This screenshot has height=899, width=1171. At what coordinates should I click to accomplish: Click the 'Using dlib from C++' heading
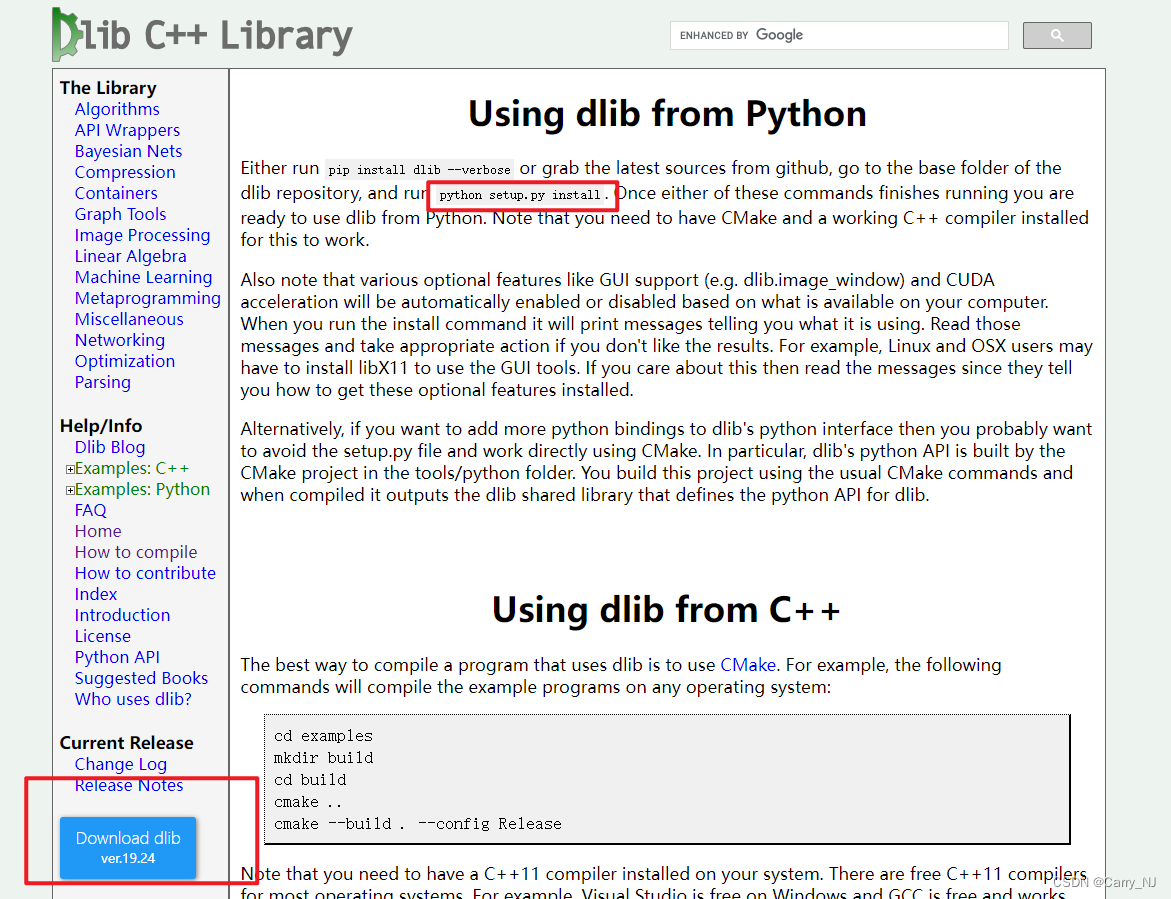pos(666,610)
